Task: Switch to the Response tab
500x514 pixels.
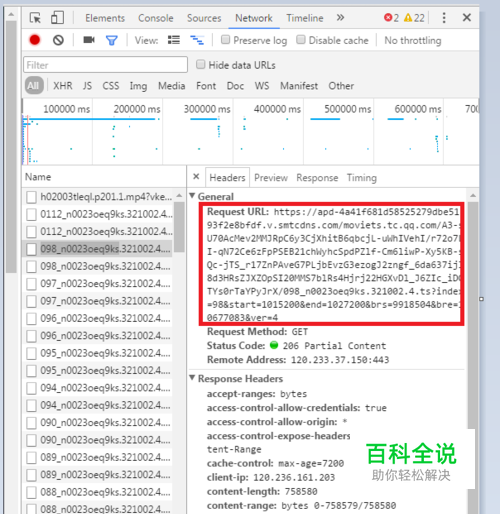Action: click(317, 178)
